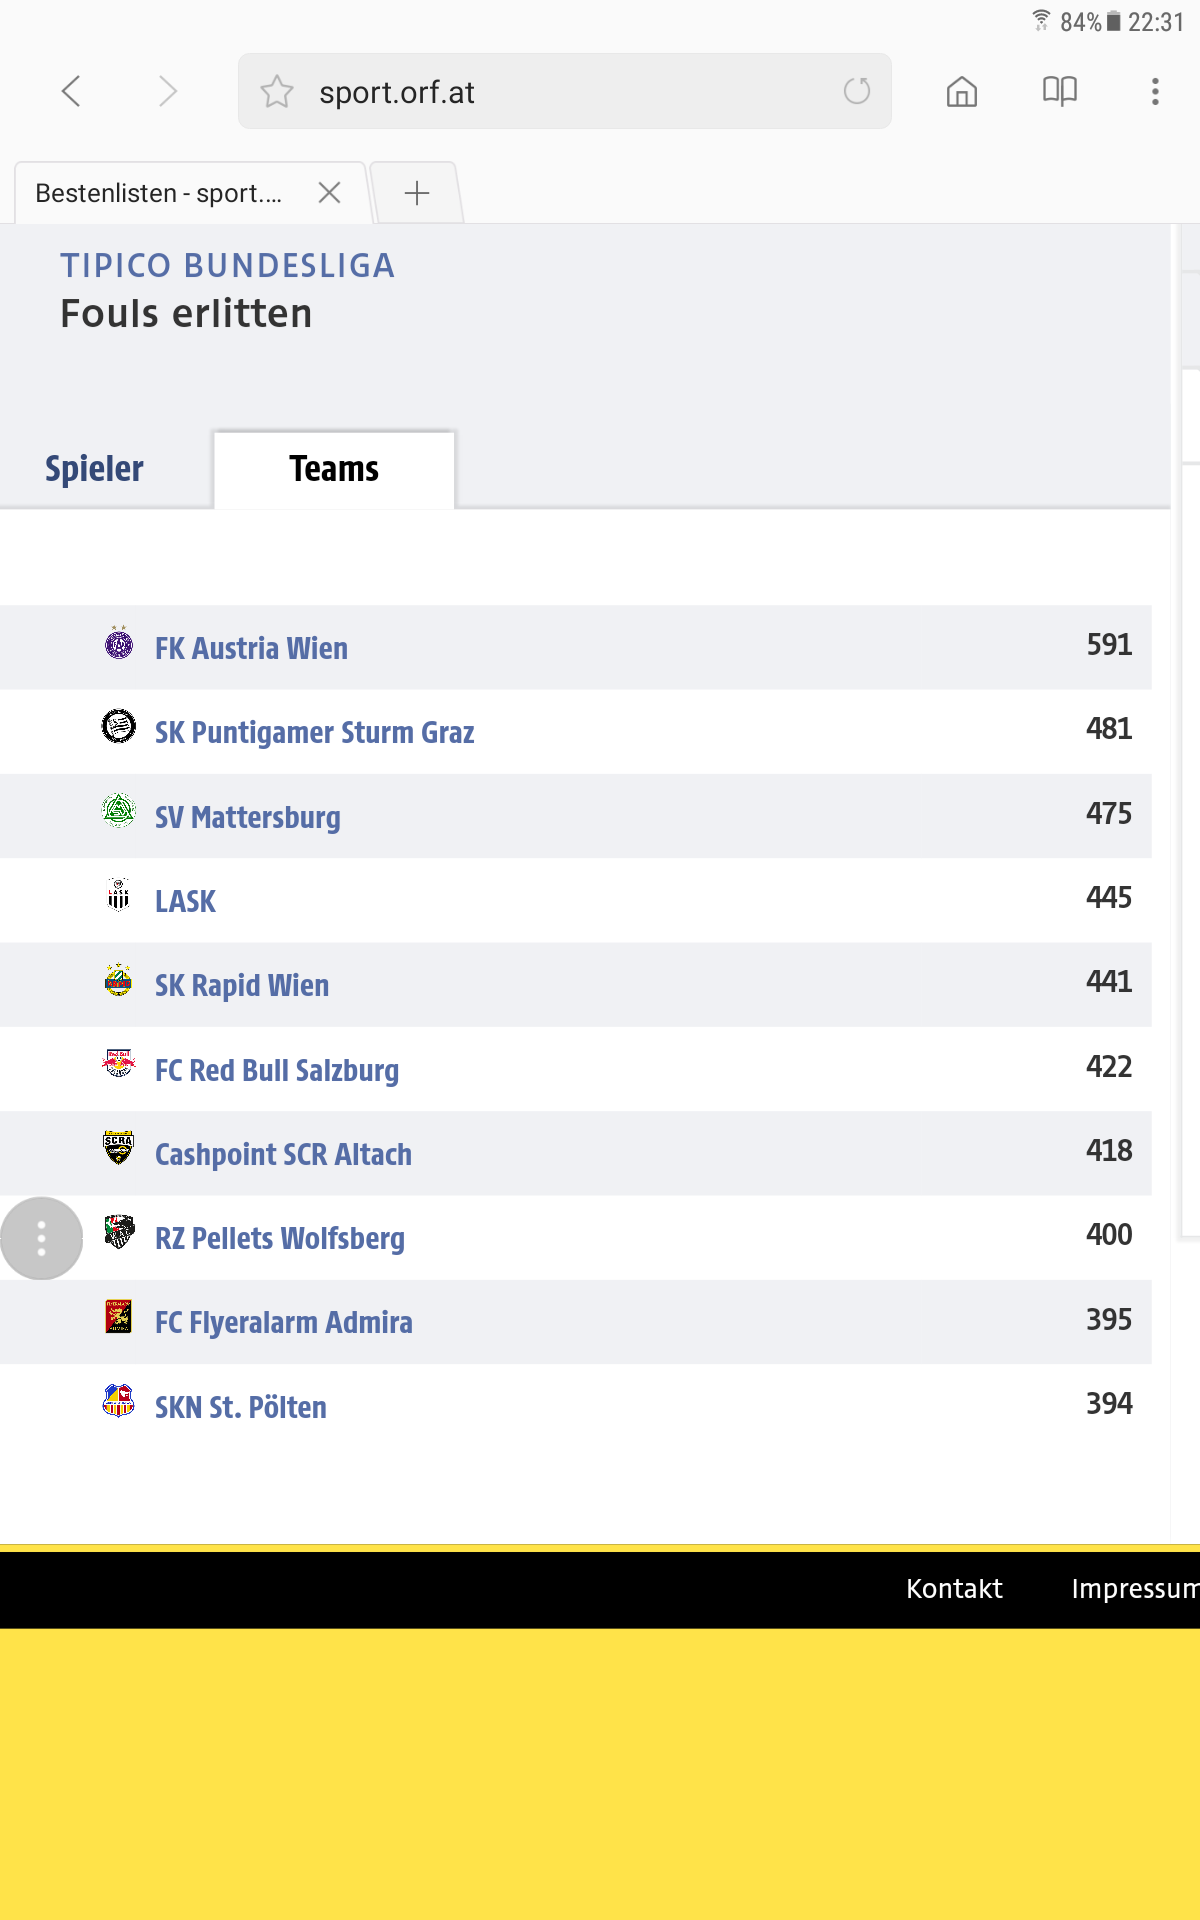
Task: Tap the browser forward arrow
Action: click(167, 91)
